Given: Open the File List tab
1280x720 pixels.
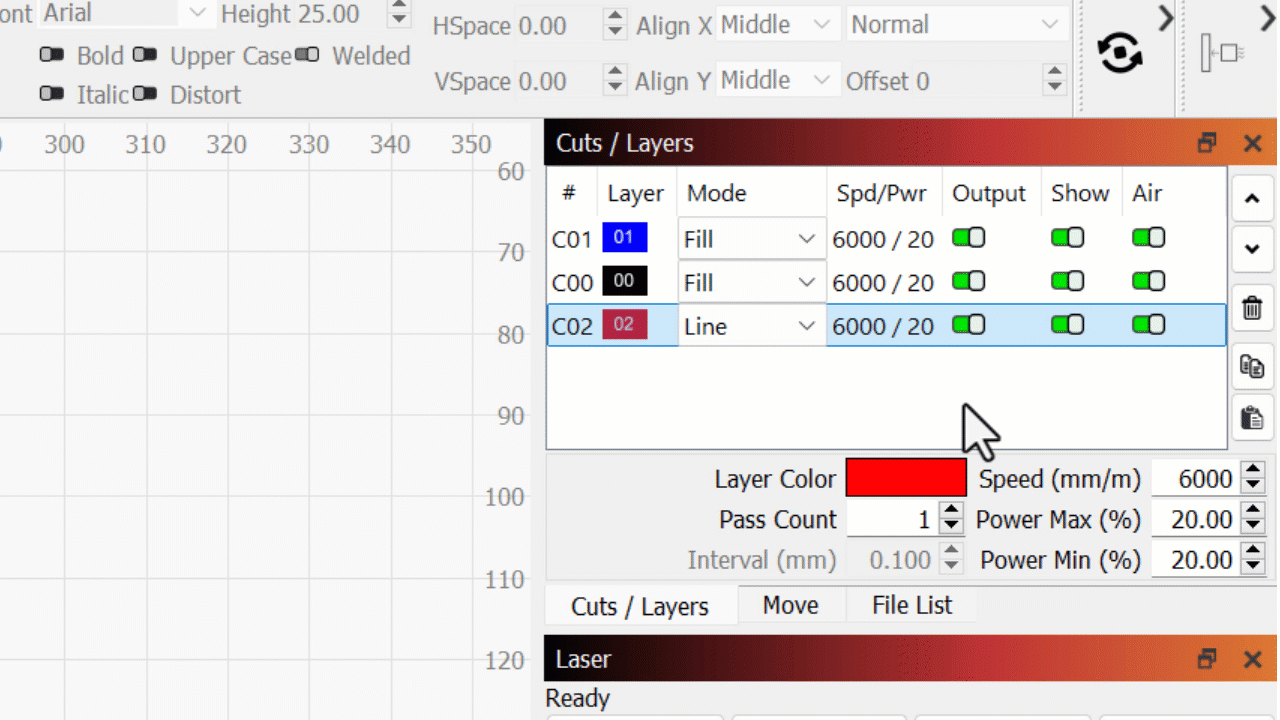Looking at the screenshot, I should [911, 605].
